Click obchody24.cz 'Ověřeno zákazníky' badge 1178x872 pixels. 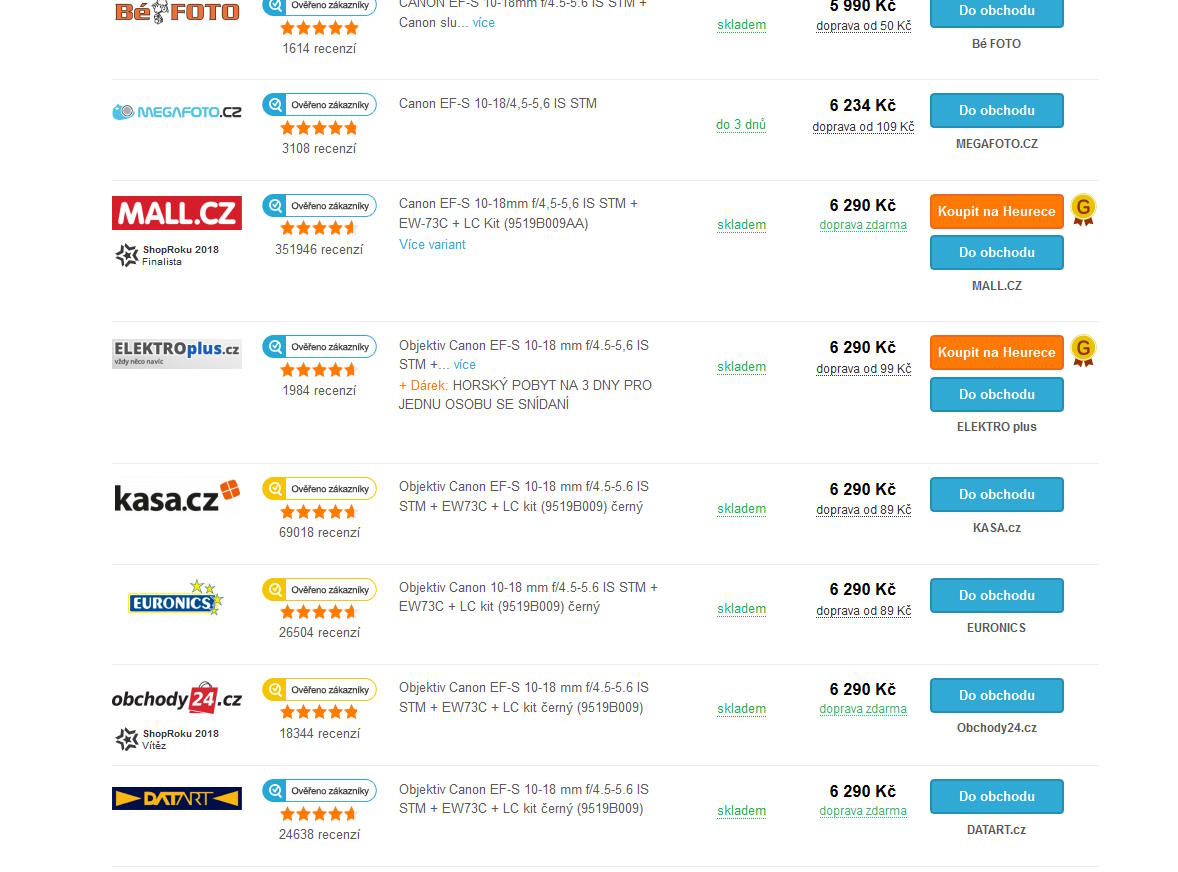tap(319, 689)
